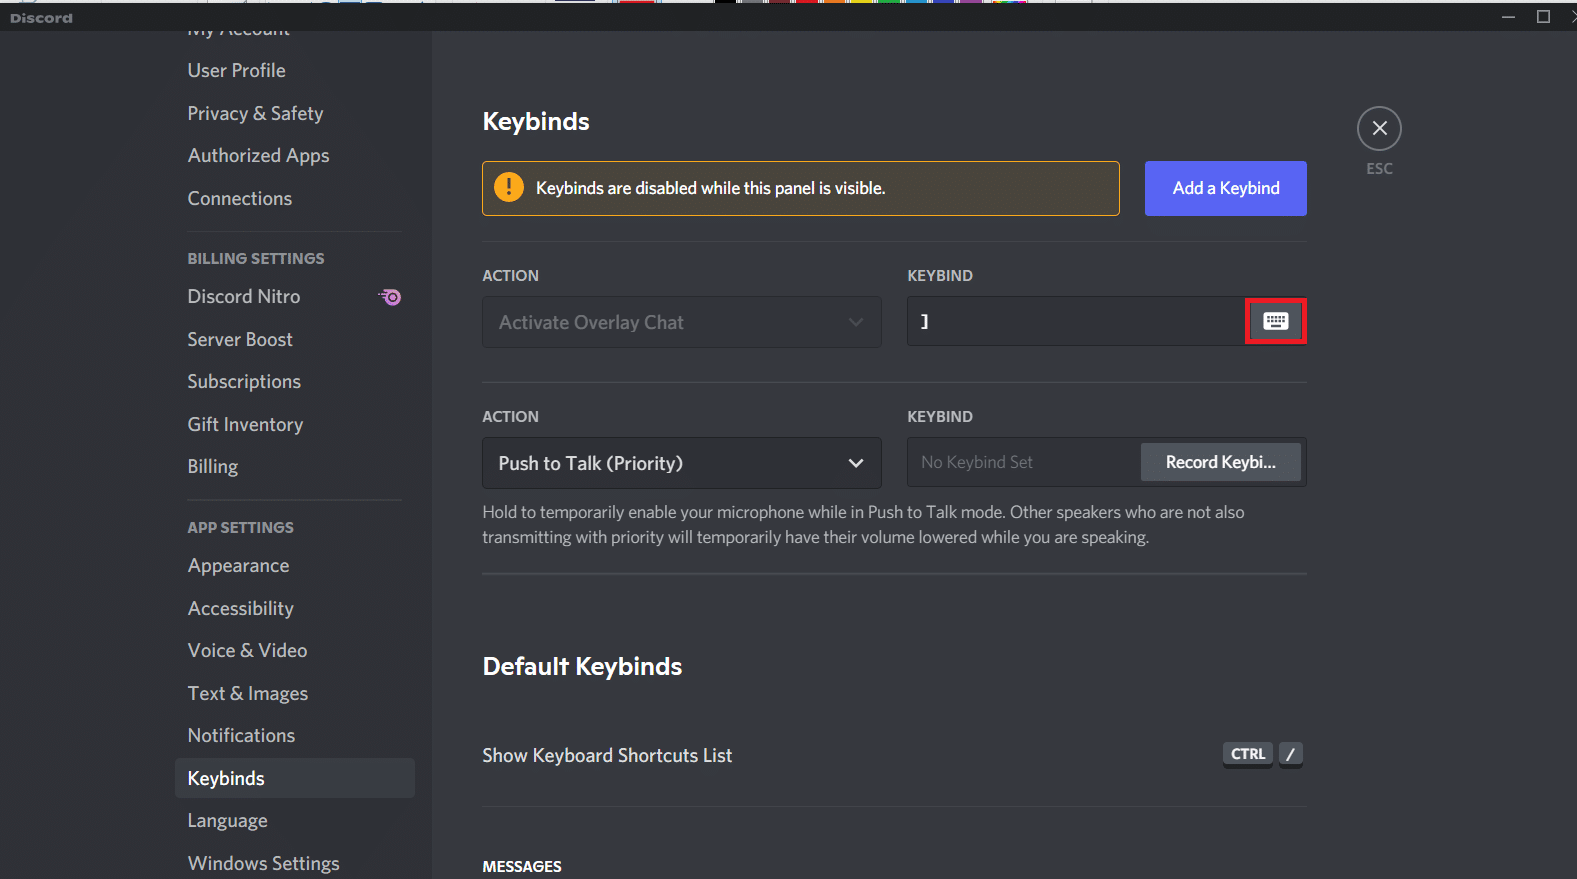Screen dimensions: 1577x879
Task: Open the Appearance settings tab
Action: (x=238, y=566)
